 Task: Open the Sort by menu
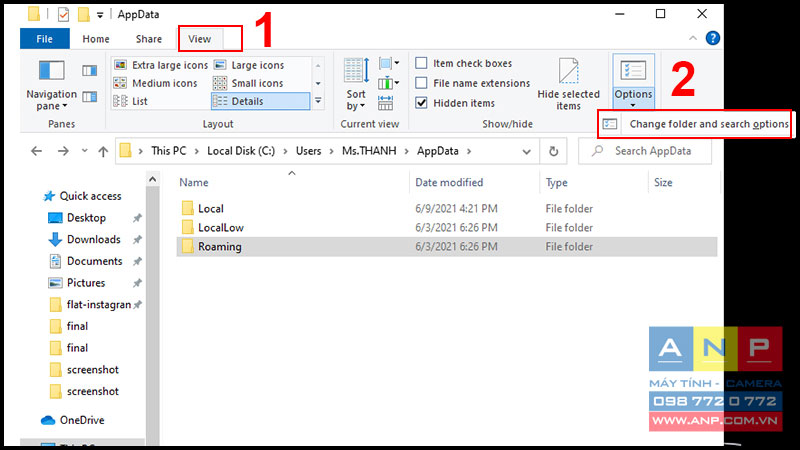pyautogui.click(x=356, y=84)
